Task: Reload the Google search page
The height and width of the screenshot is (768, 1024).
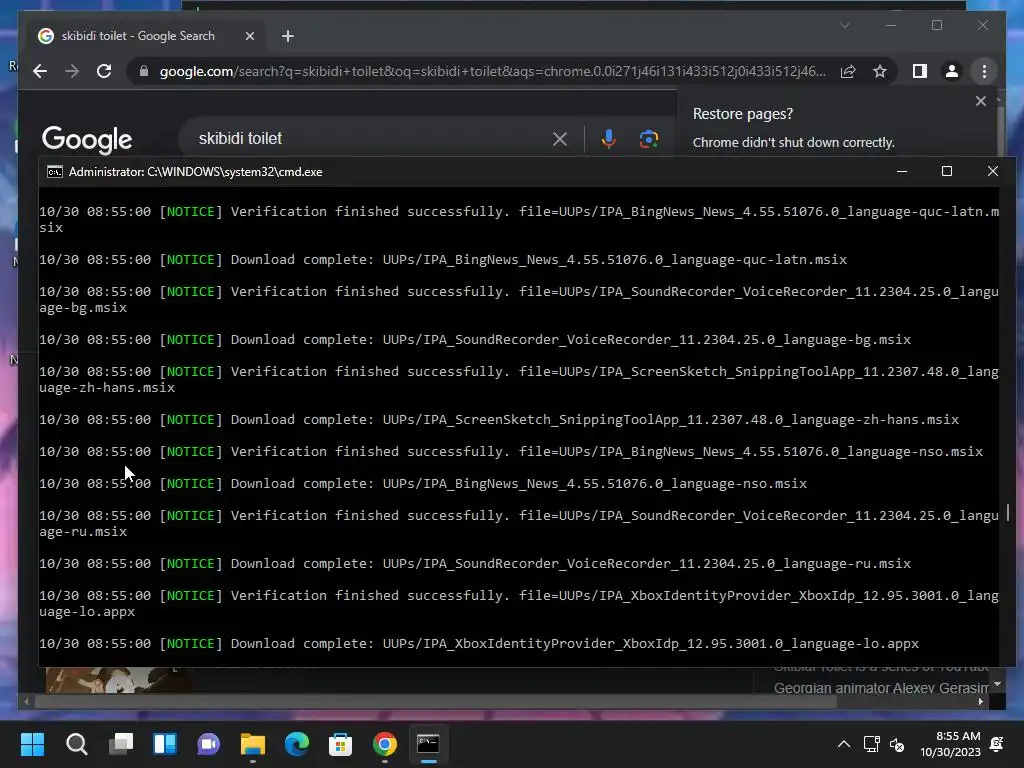Action: click(104, 71)
